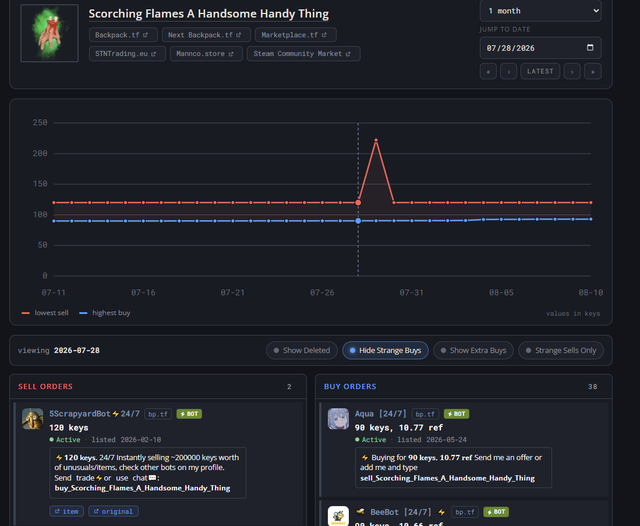Click buy_Scorching_Flames command text in sell listing

pyautogui.click(x=142, y=488)
